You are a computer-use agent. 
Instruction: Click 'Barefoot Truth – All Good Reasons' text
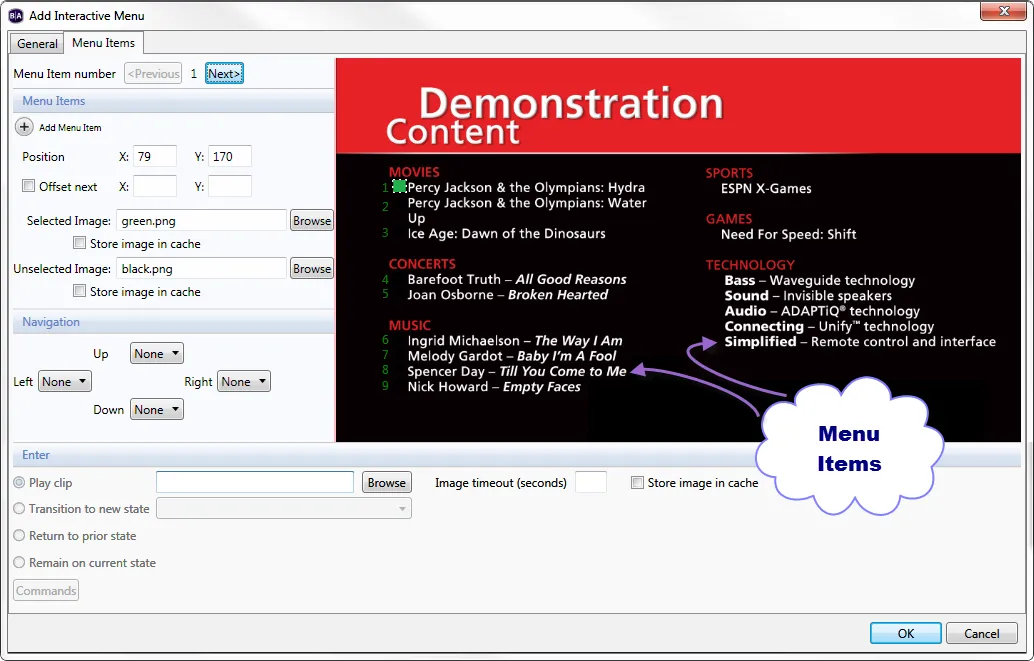click(x=516, y=280)
